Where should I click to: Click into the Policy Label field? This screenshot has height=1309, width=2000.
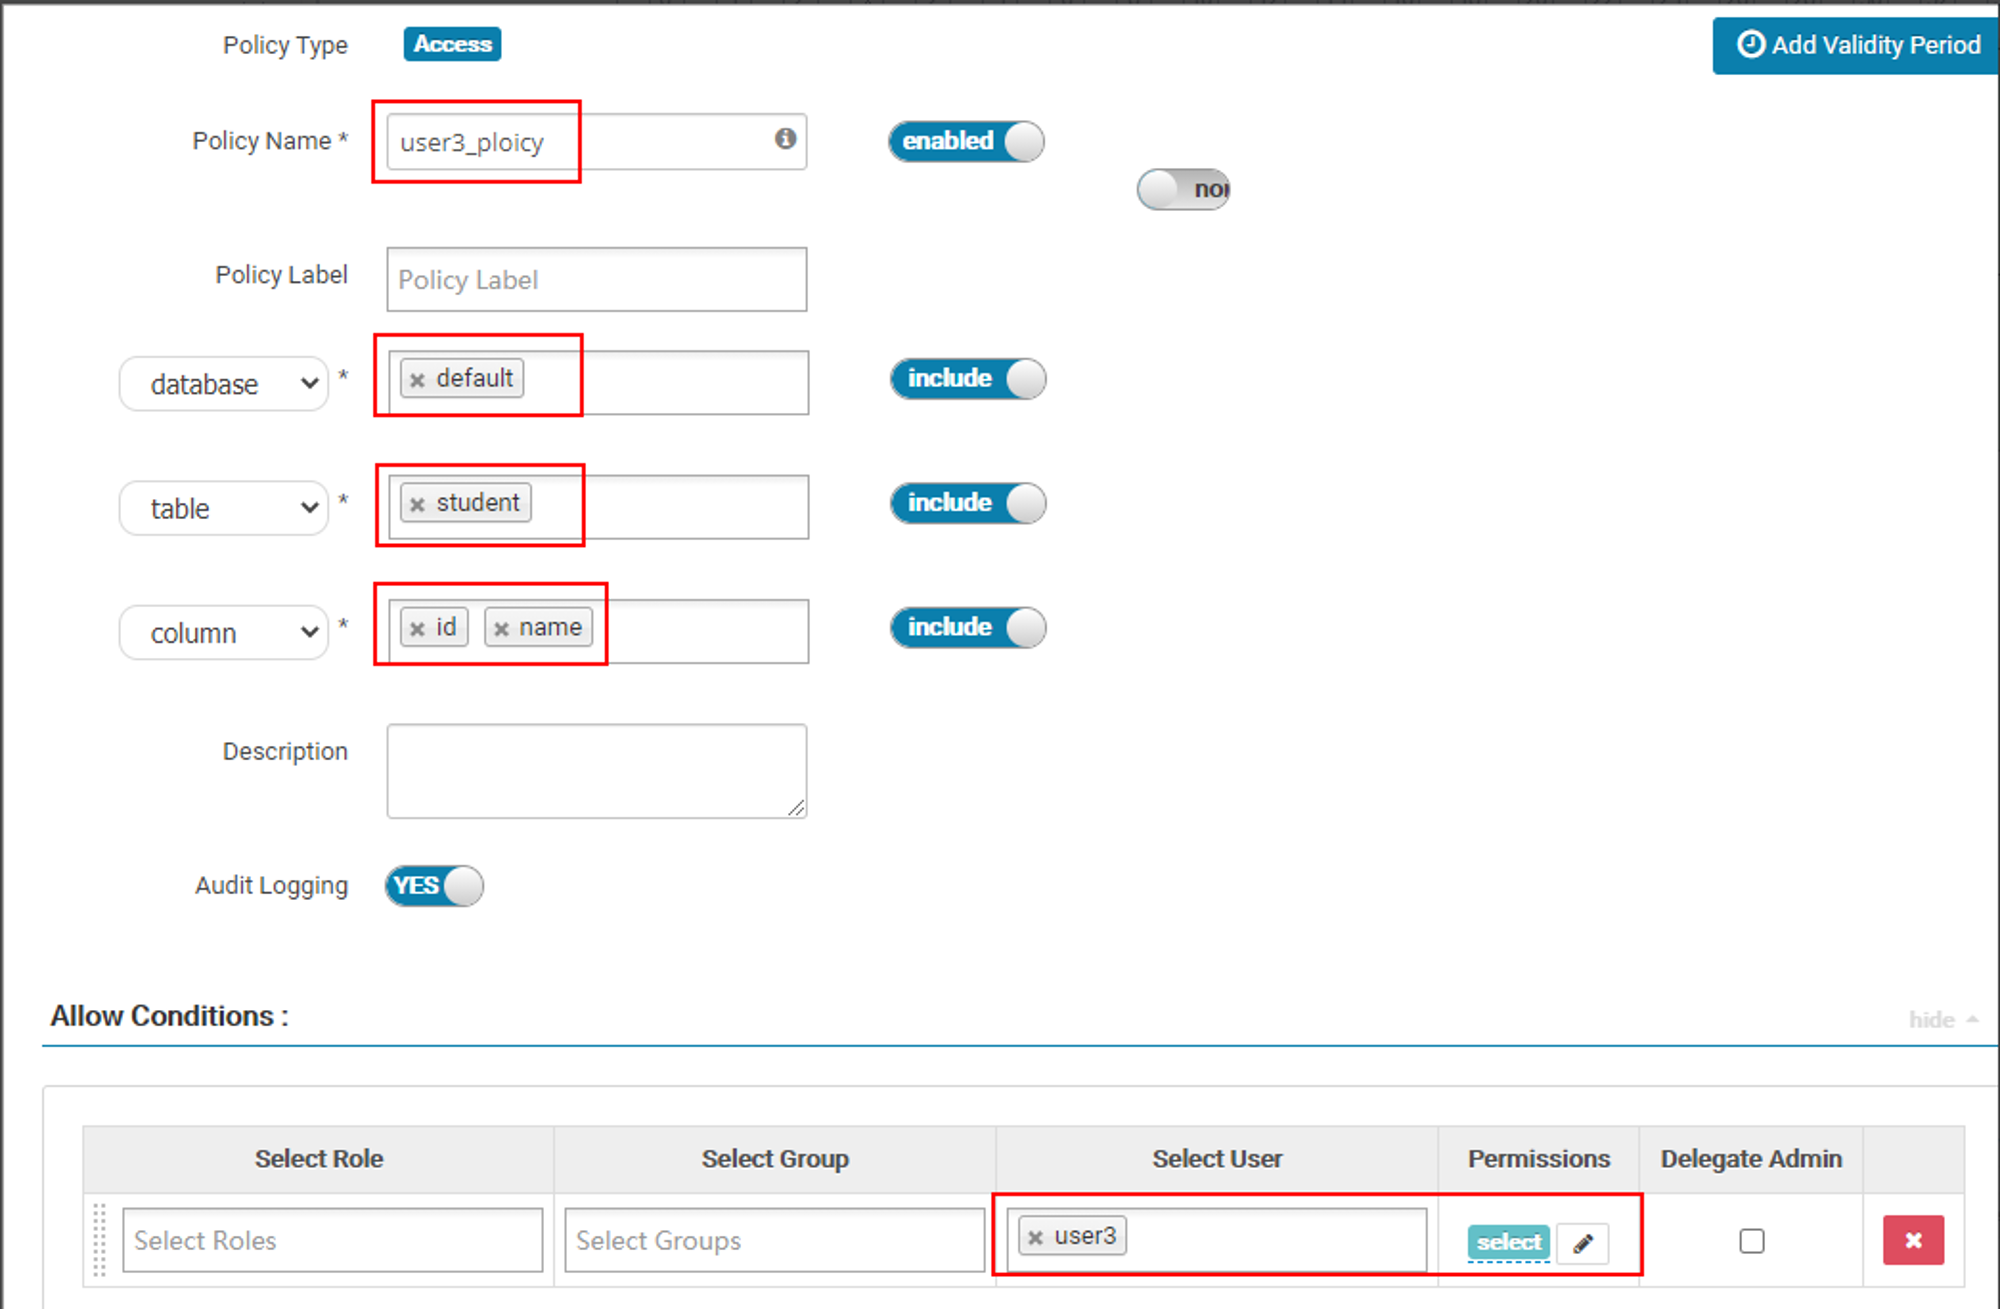[x=597, y=279]
